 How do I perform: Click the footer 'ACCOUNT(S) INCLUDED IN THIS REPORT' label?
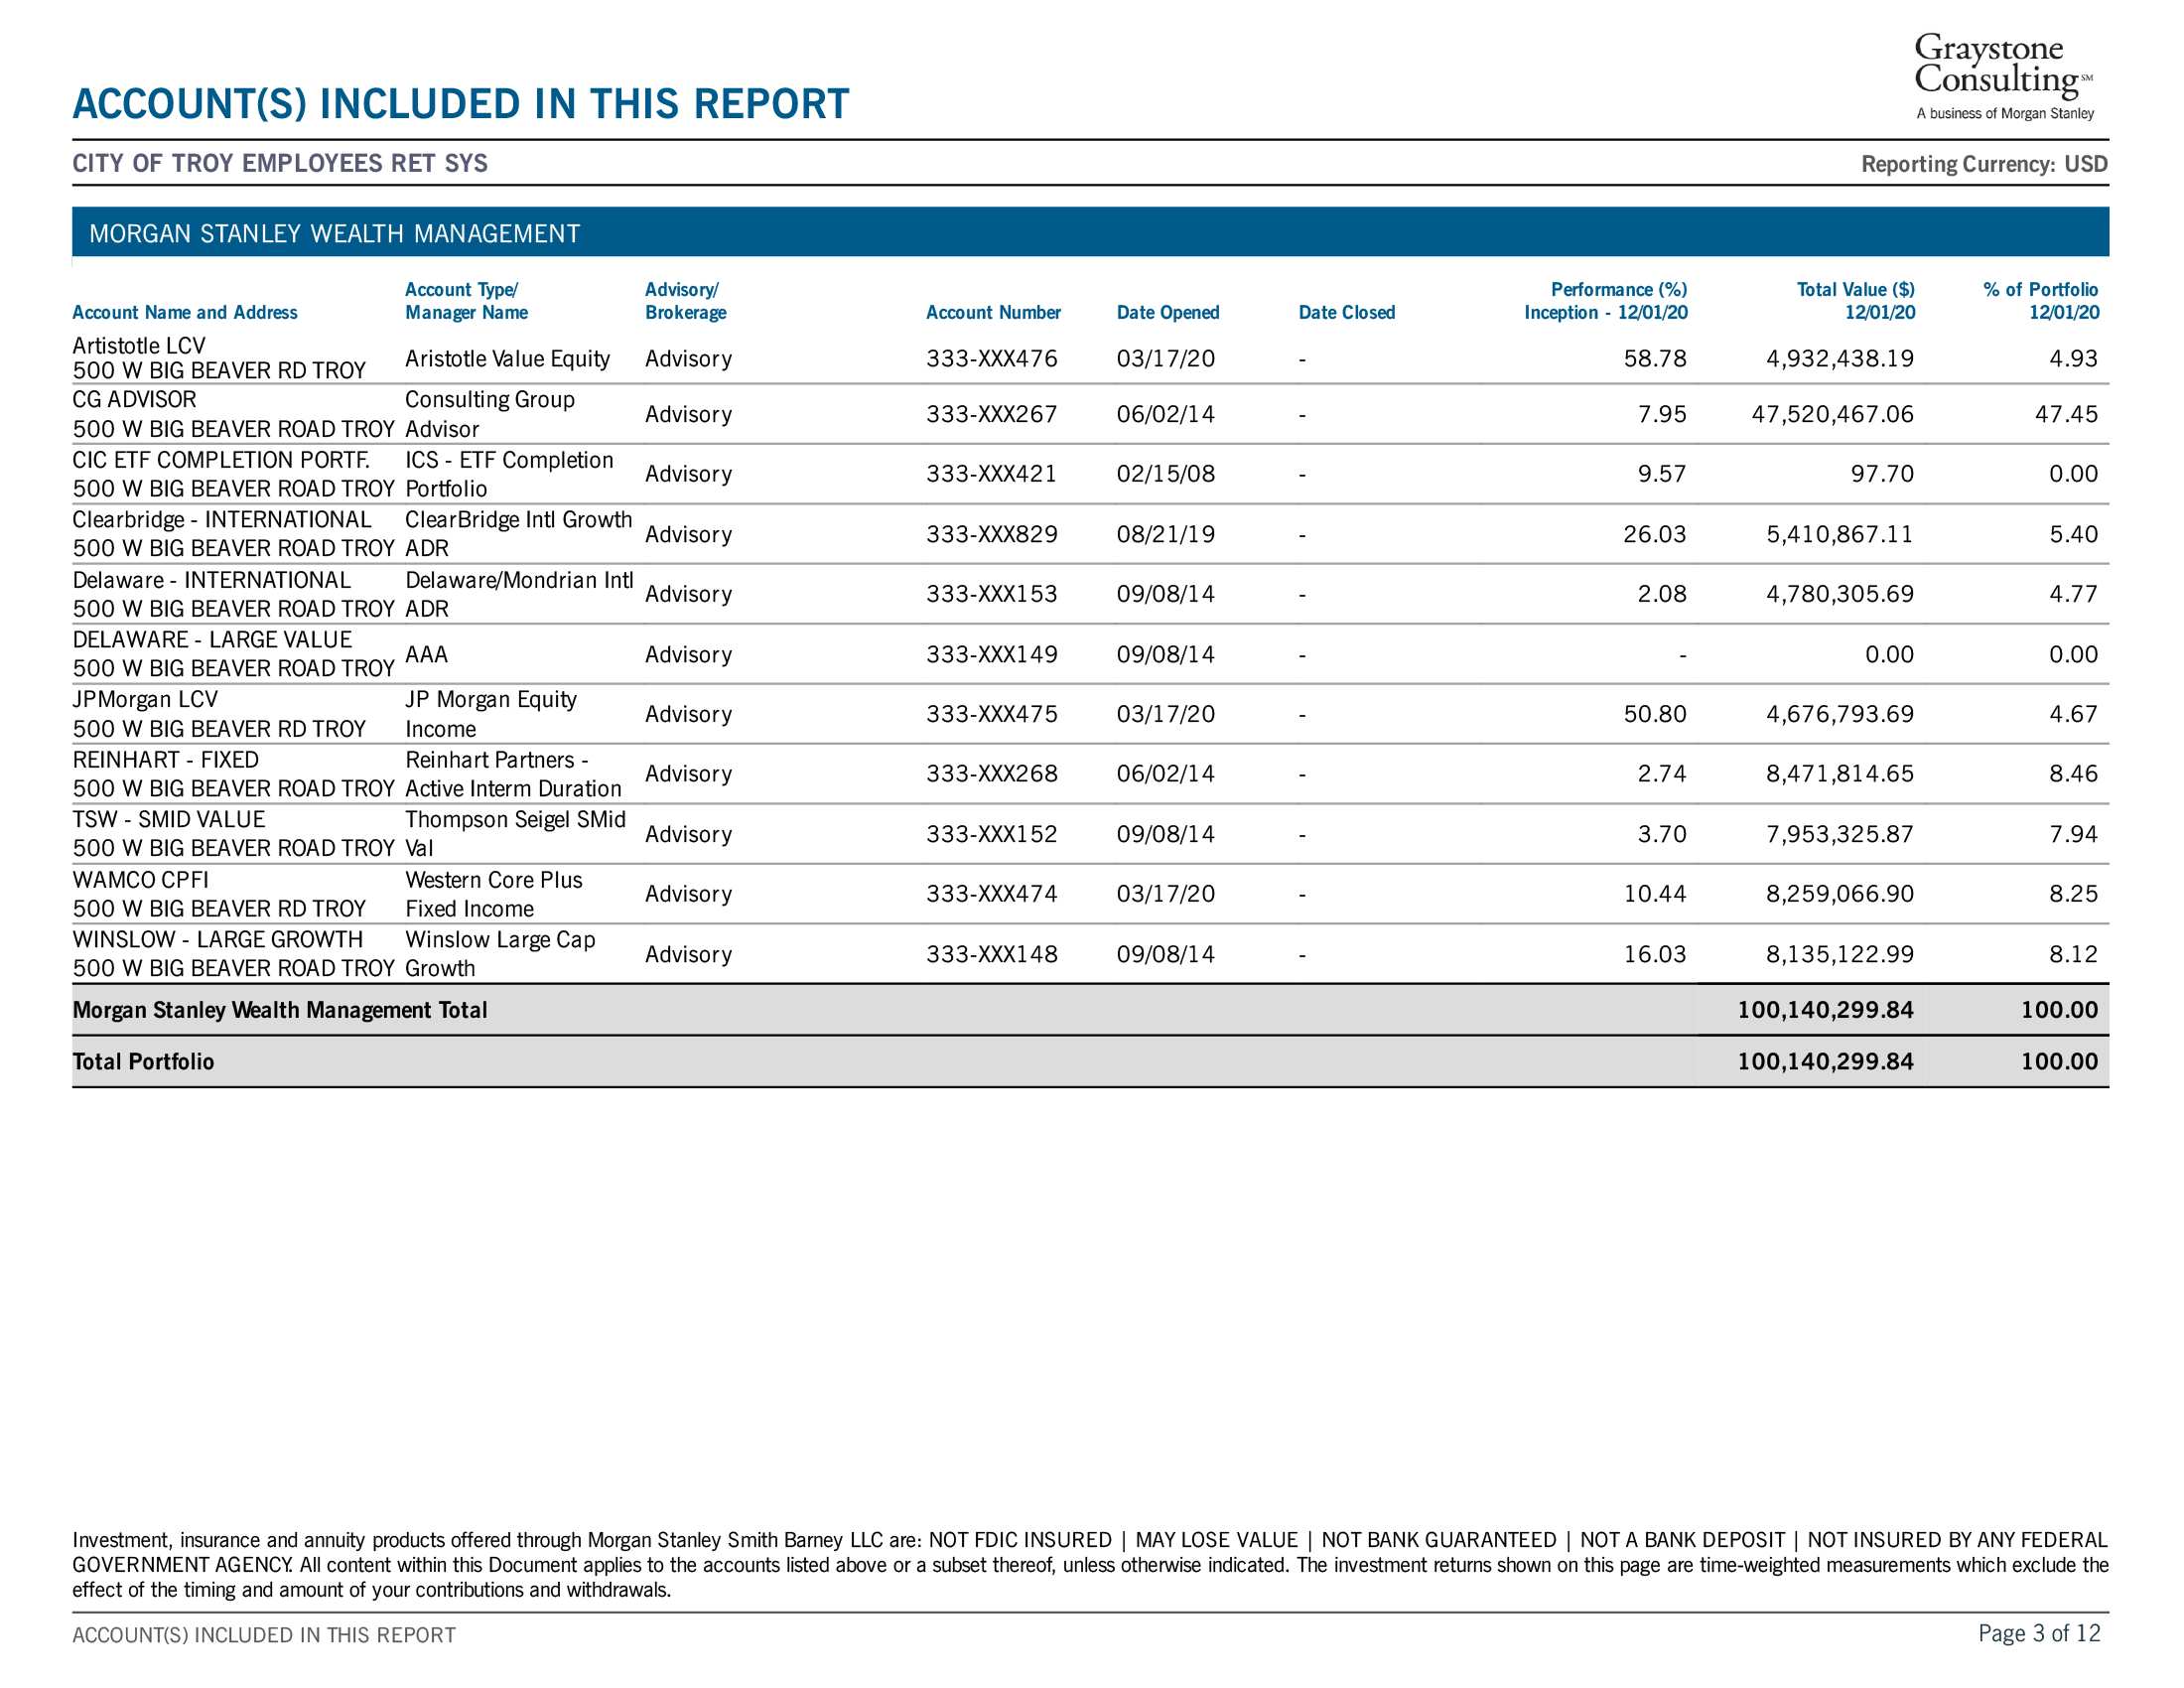(x=264, y=1635)
